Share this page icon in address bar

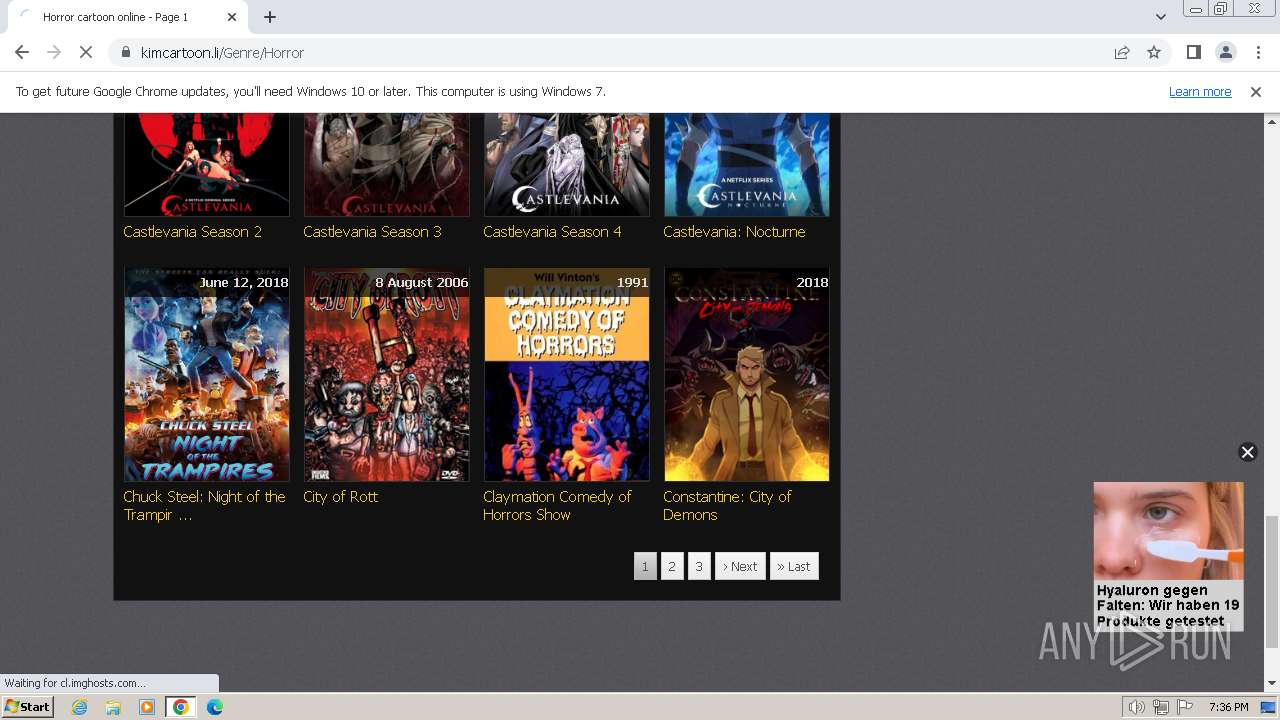1122,52
